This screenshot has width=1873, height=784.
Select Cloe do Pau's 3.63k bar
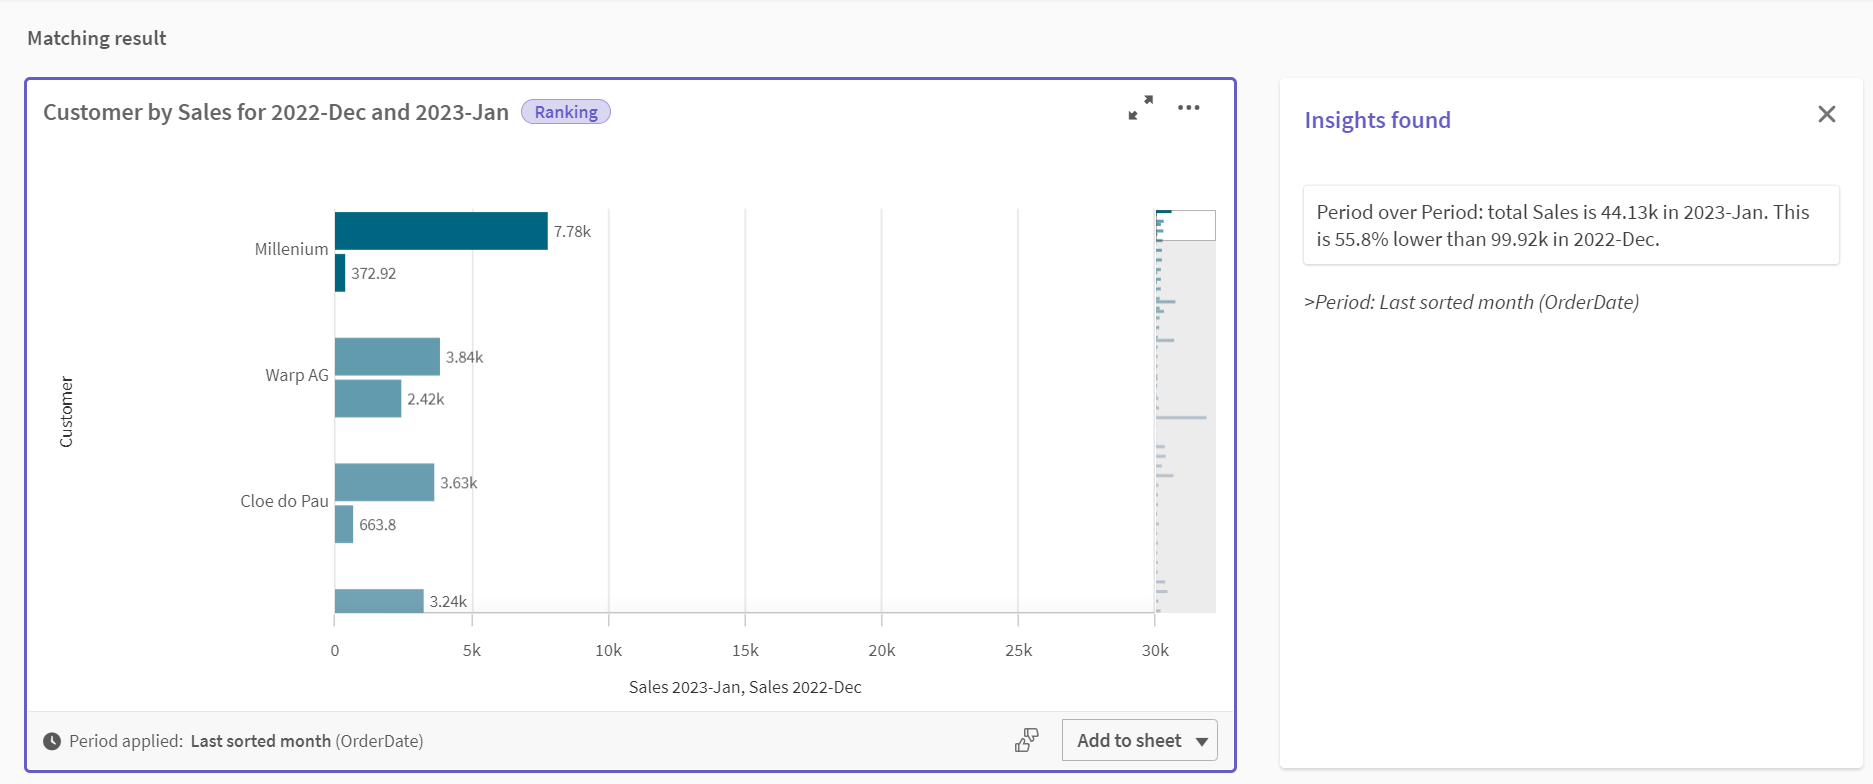pos(384,482)
